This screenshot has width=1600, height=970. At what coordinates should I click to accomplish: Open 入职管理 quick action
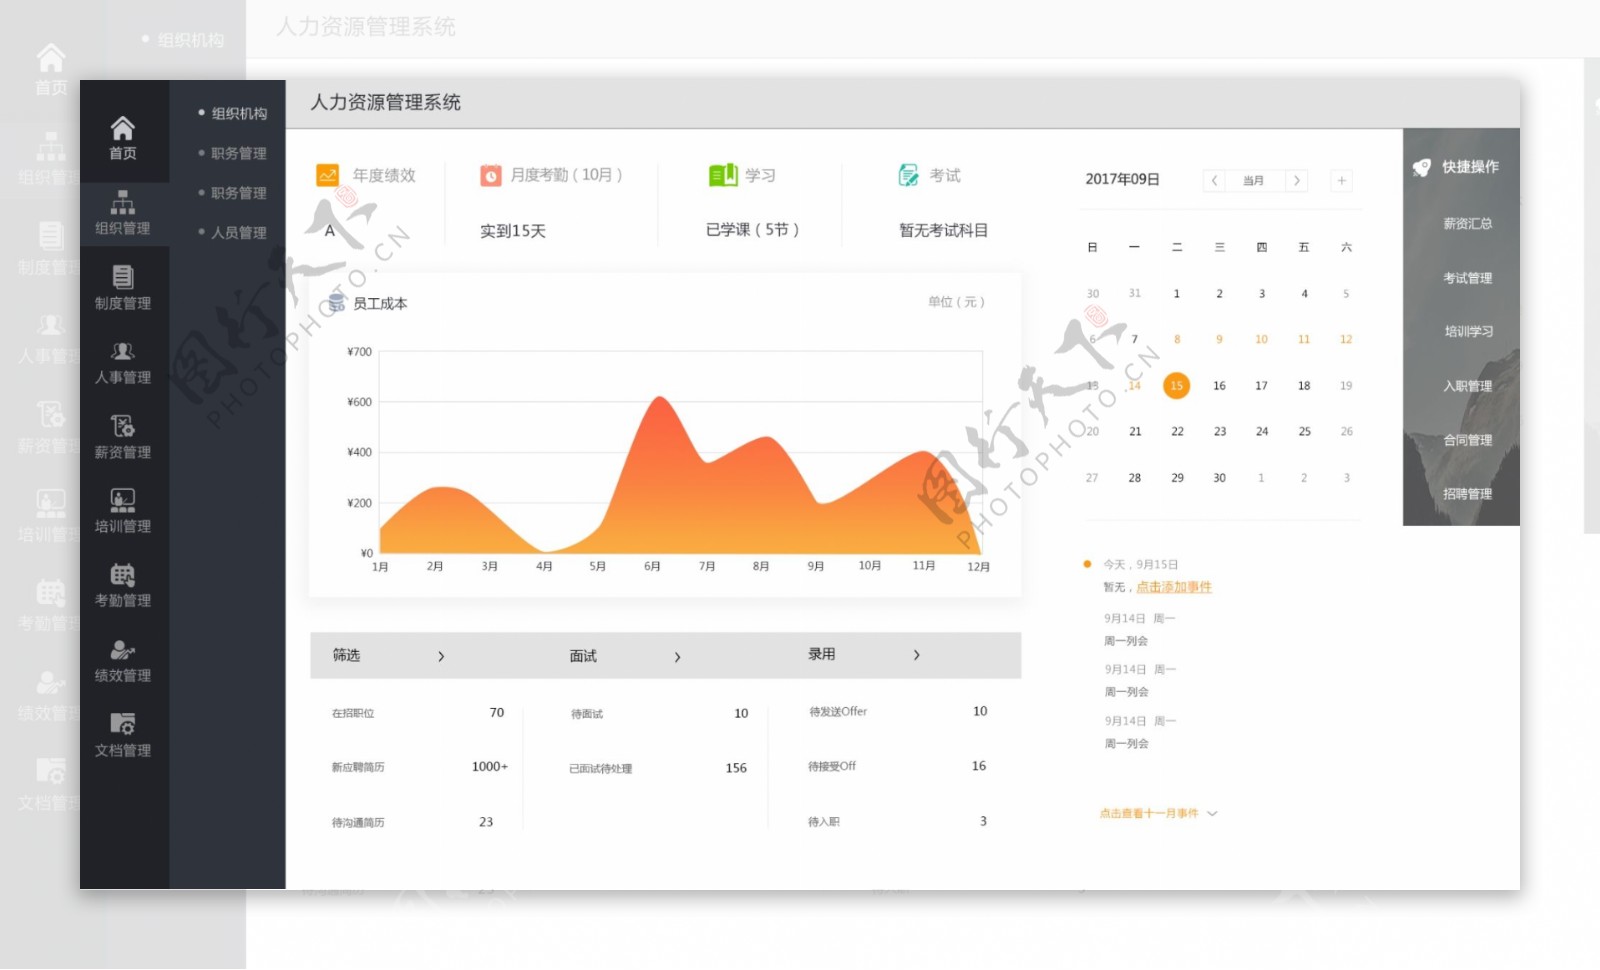pos(1467,386)
